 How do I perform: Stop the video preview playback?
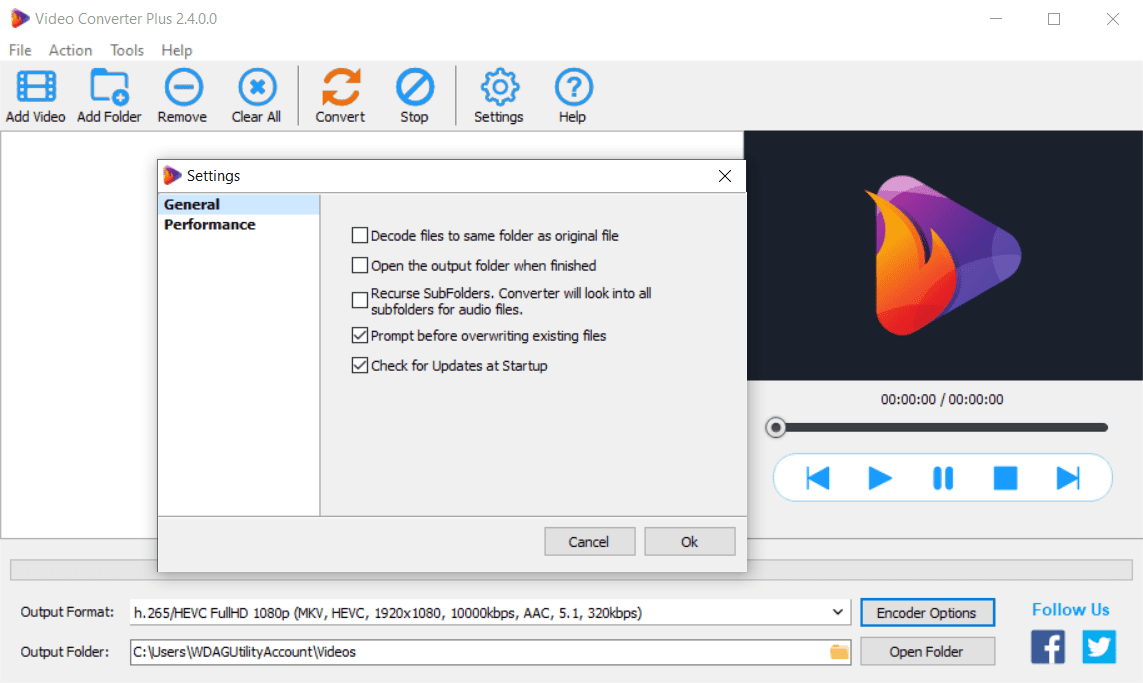1005,478
